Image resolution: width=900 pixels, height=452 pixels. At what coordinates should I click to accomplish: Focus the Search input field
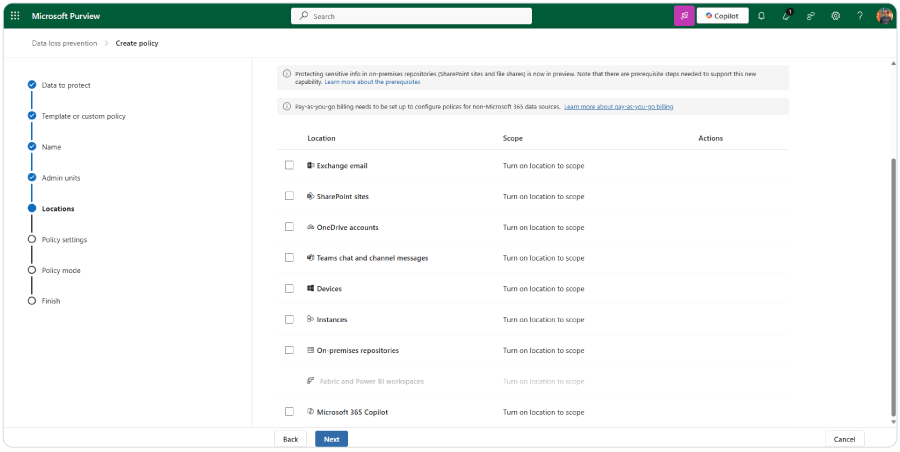tap(411, 16)
